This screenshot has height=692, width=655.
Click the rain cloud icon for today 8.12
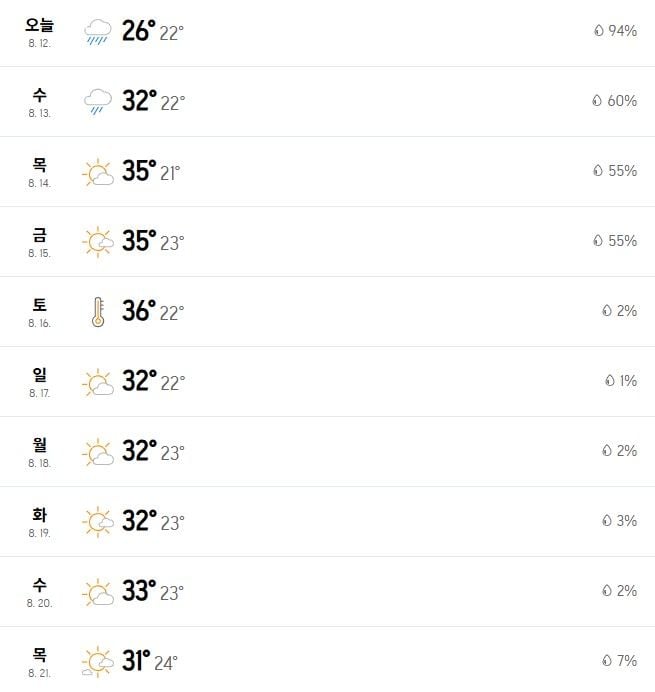tap(98, 32)
